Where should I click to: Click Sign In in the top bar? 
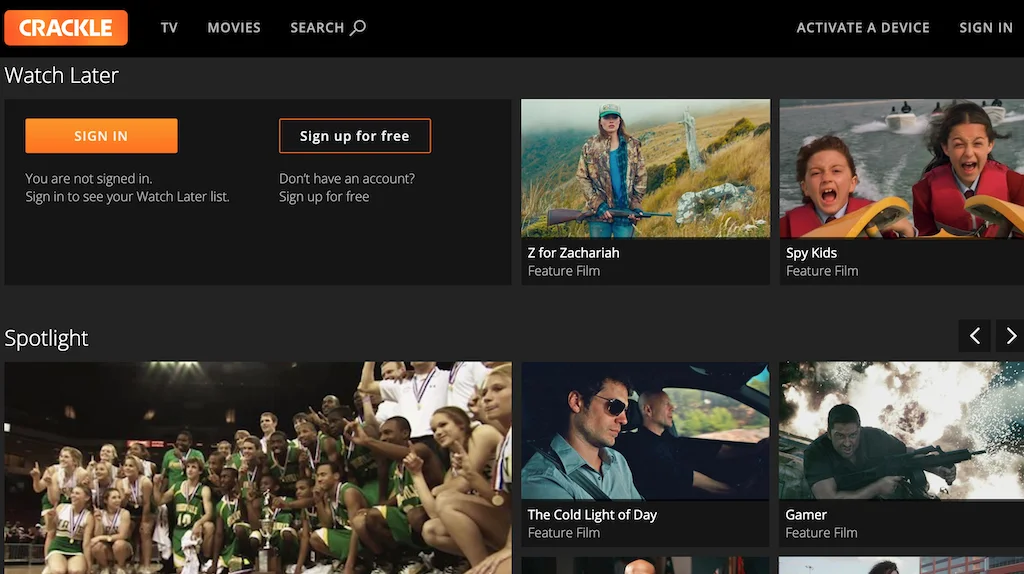[985, 27]
